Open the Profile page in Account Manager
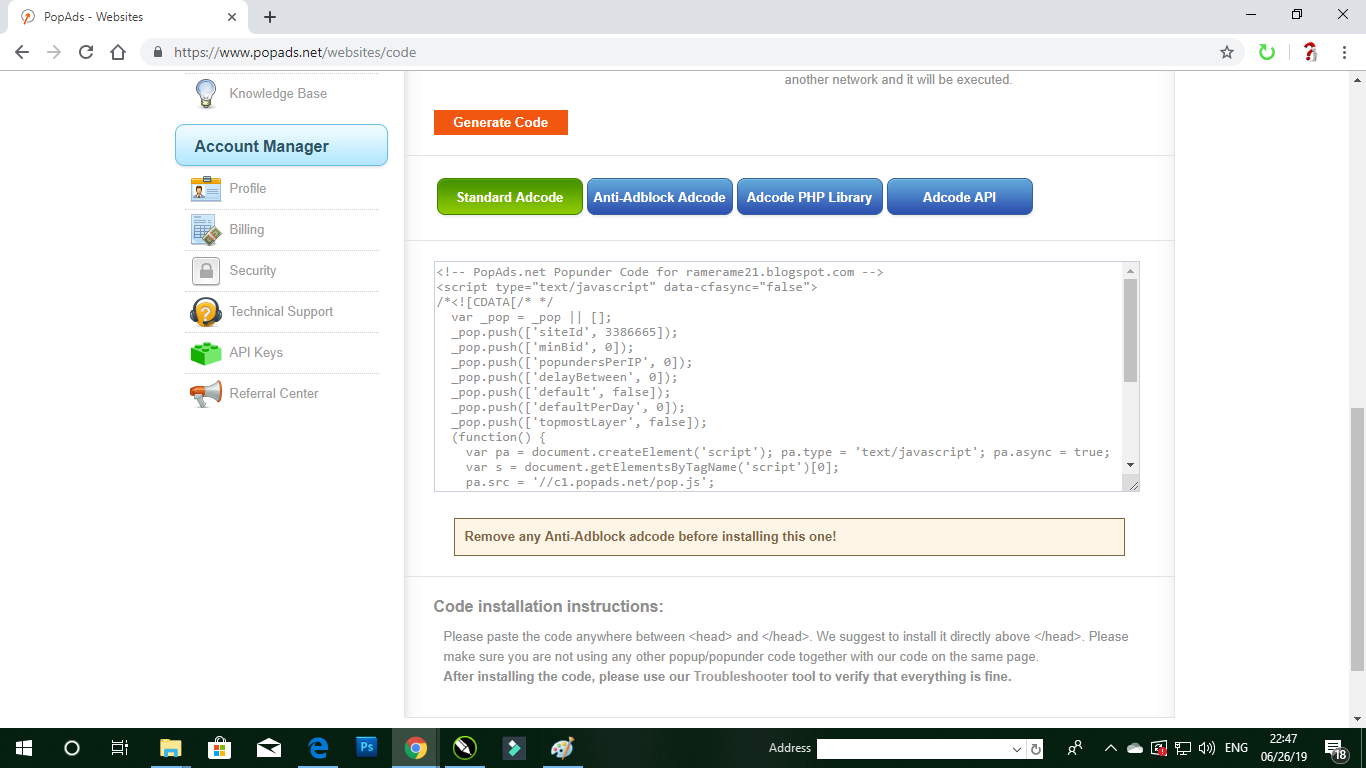1366x768 pixels. point(247,188)
